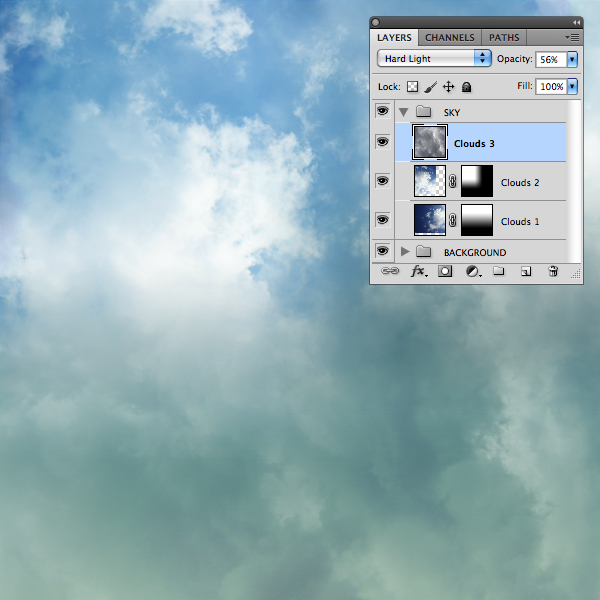Open the Fill slider arrow
The height and width of the screenshot is (600, 600).
coord(572,86)
